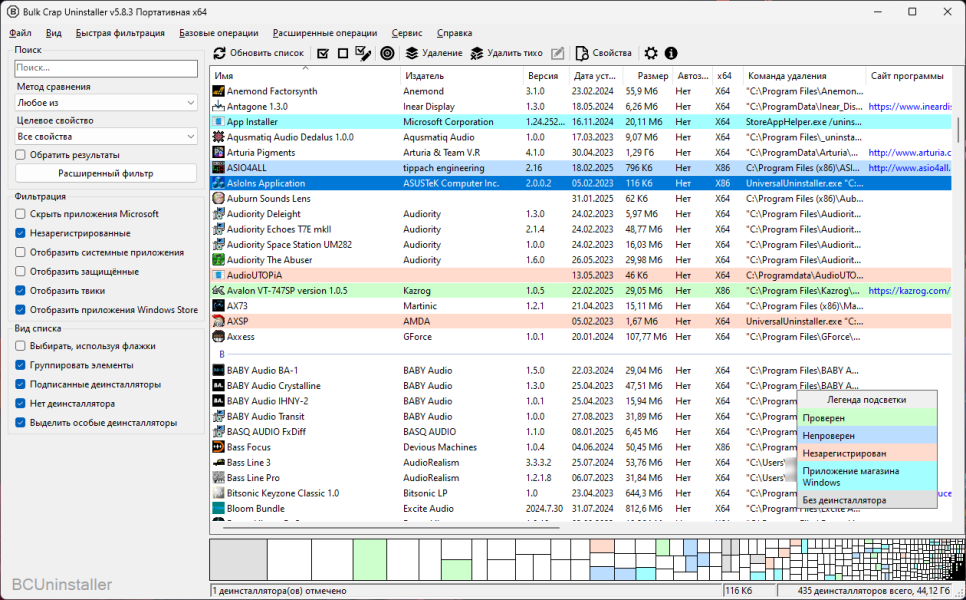Open the Целевое свойство dropdown (Все свойства)
Viewport: 966px width, 600px height.
[106, 136]
